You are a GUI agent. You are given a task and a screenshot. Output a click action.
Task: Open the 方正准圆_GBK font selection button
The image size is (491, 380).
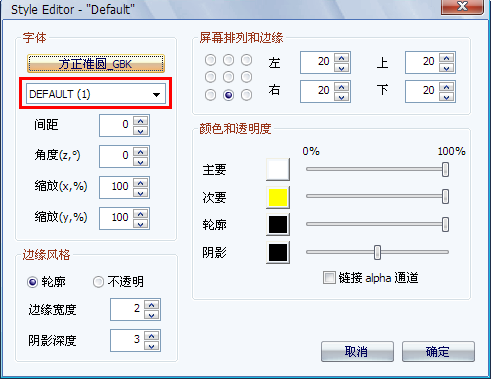[x=96, y=64]
